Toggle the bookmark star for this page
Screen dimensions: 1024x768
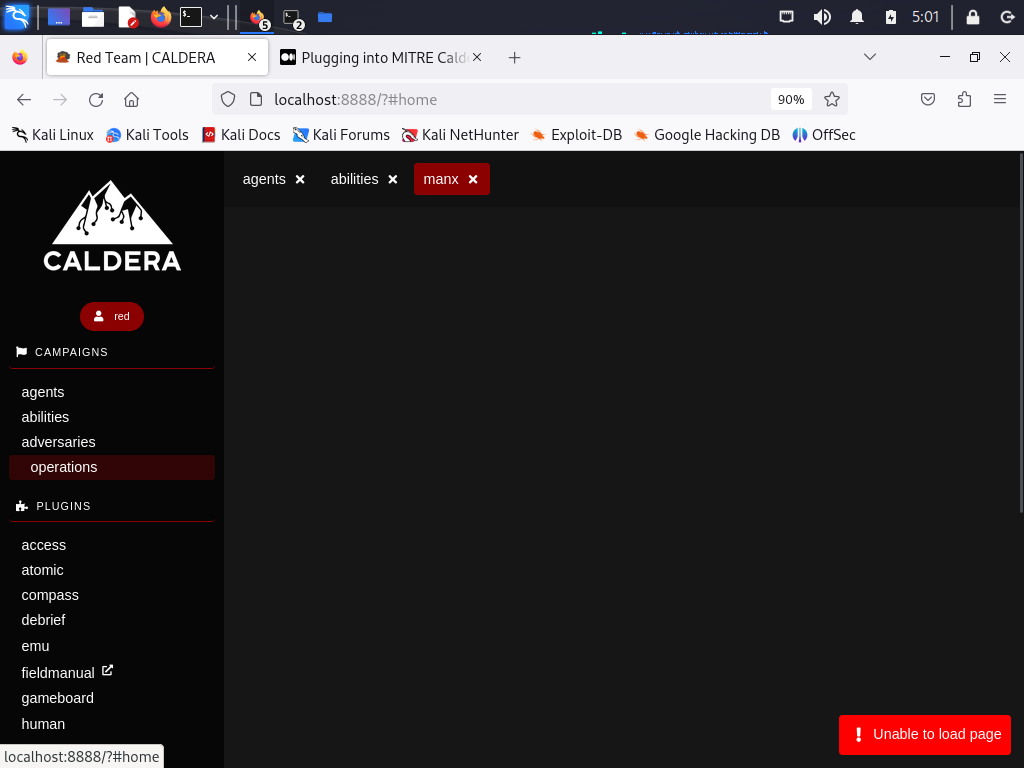[833, 99]
